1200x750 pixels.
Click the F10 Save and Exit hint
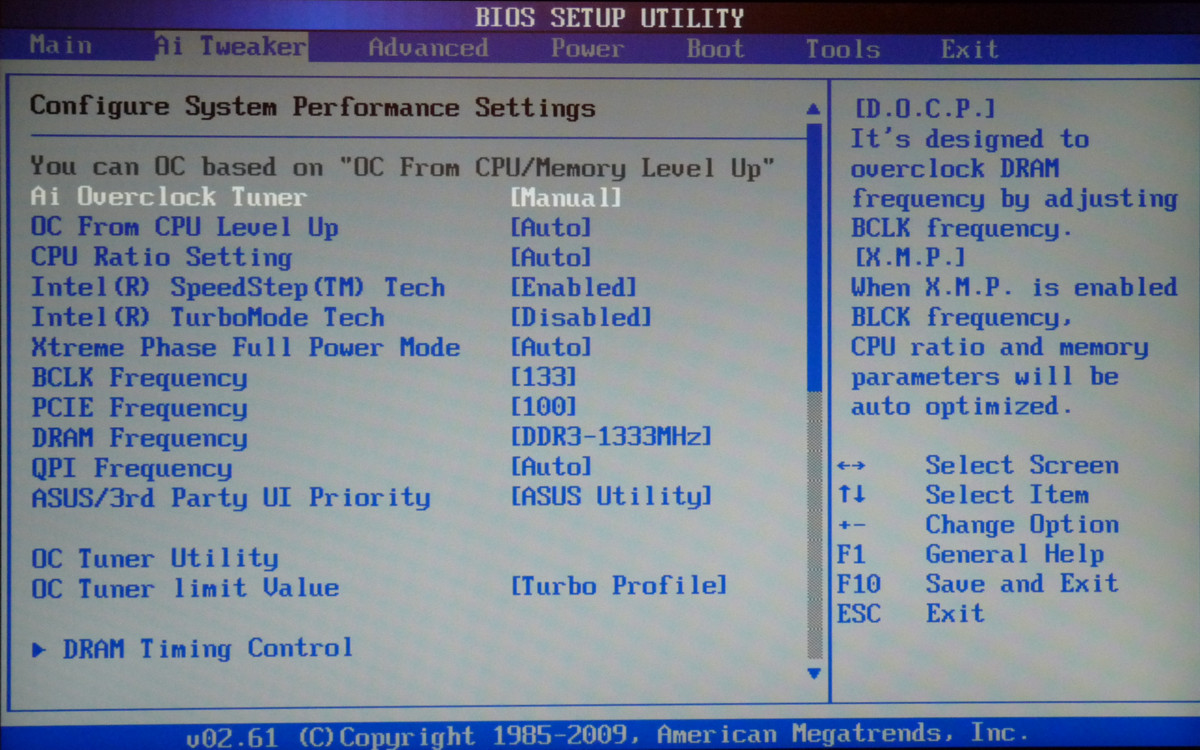click(977, 584)
